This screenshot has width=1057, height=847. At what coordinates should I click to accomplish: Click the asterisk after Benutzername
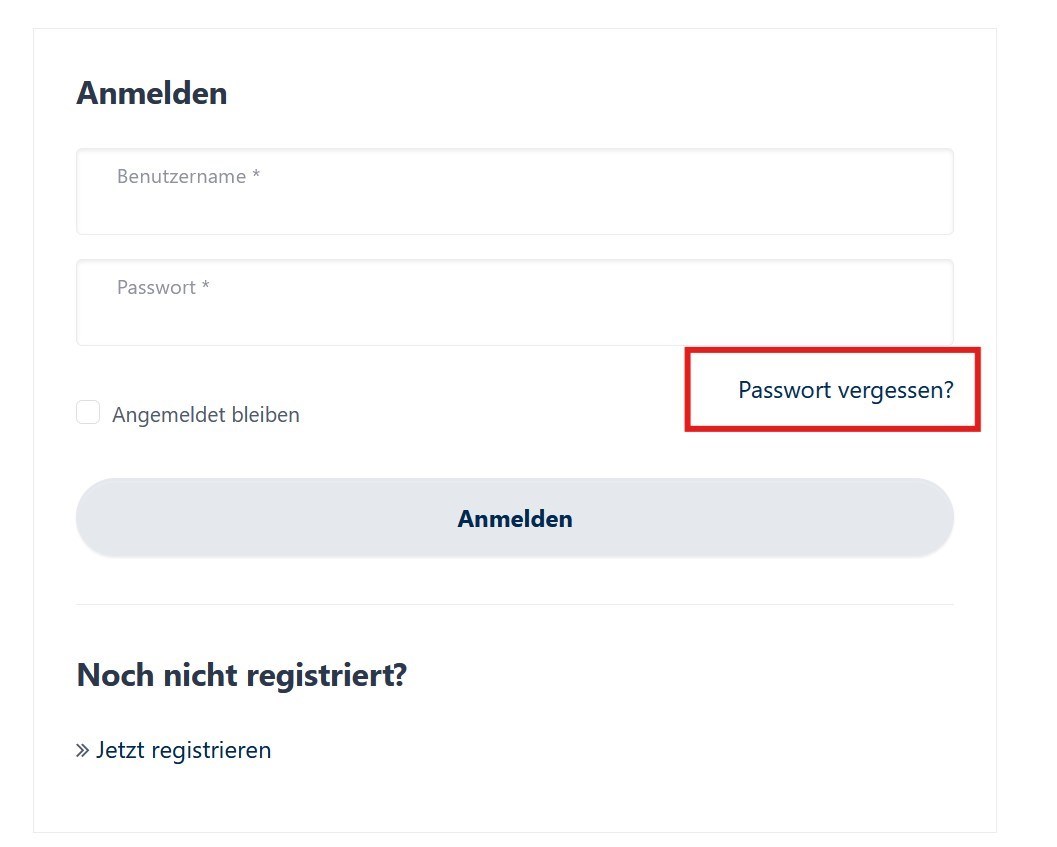pyautogui.click(x=256, y=176)
